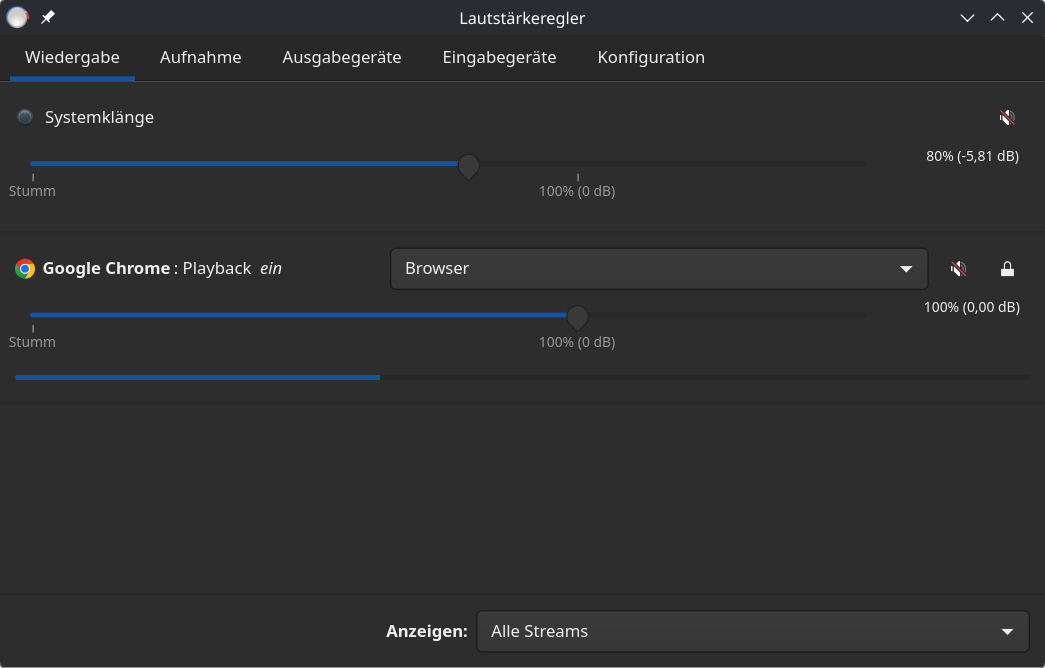Open the Ausgabegeräte tab
Image resolution: width=1045 pixels, height=668 pixels.
pos(342,57)
